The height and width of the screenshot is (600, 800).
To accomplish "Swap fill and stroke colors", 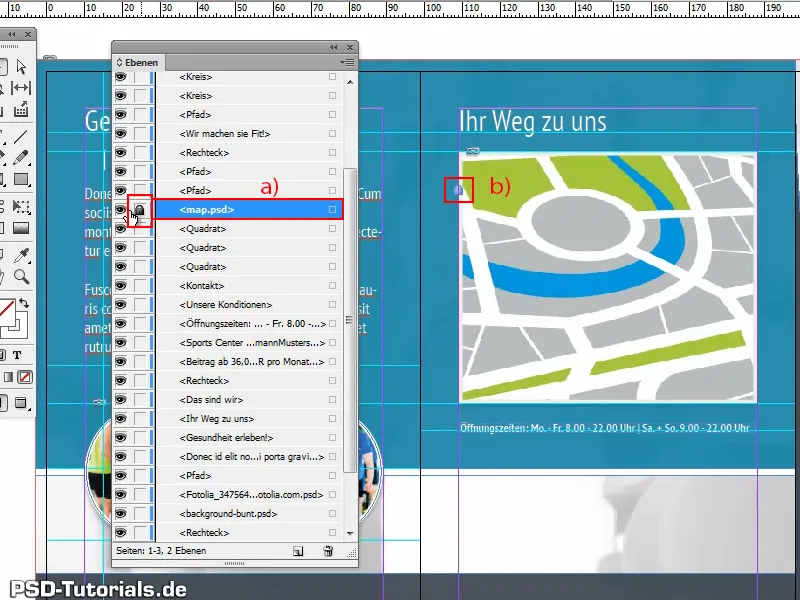I will [23, 304].
